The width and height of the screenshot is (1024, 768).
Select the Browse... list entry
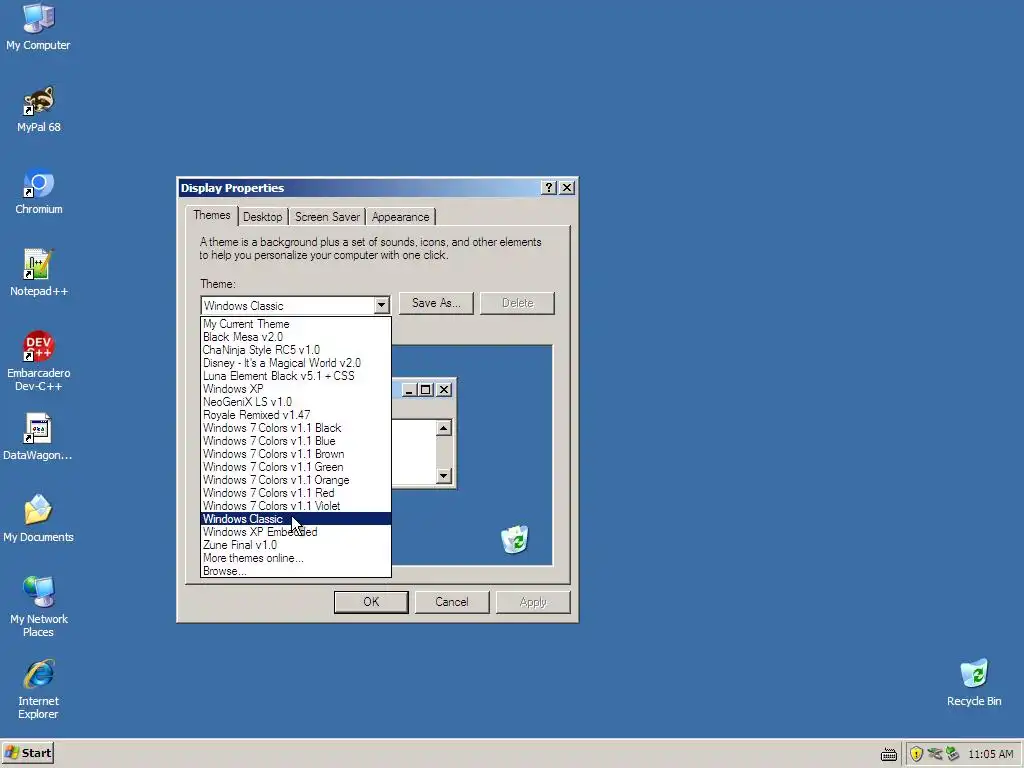(296, 571)
